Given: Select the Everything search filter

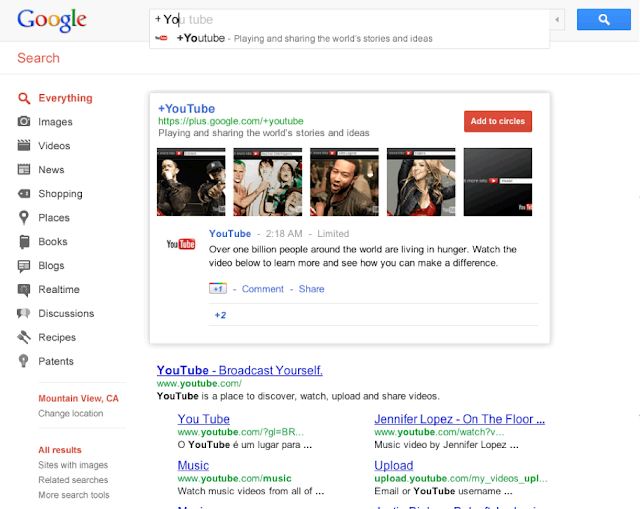Looking at the screenshot, I should click(66, 98).
